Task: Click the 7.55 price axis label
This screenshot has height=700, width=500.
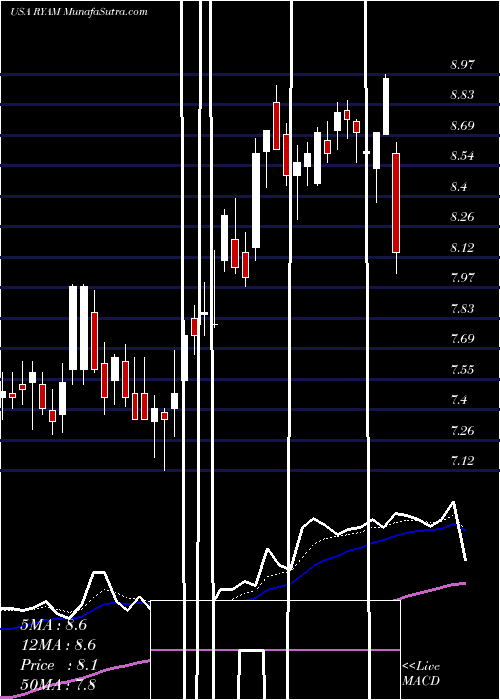Action: click(x=462, y=370)
